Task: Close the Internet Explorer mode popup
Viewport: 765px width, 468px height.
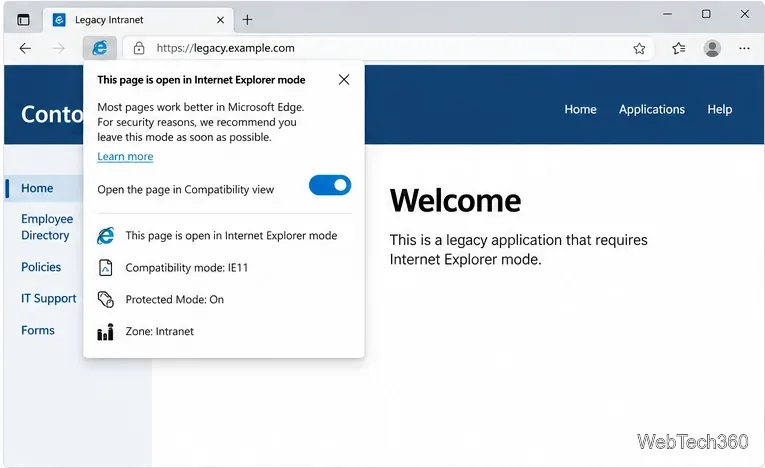Action: [x=344, y=80]
